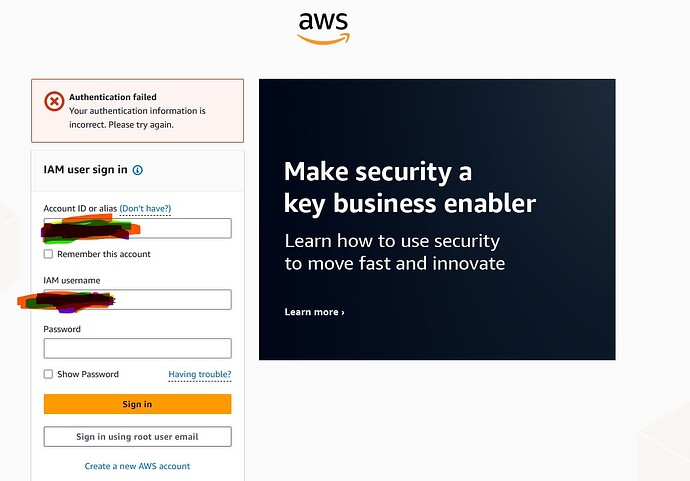The width and height of the screenshot is (690, 481).
Task: Click the Account ID or alias field
Action: pos(137,228)
